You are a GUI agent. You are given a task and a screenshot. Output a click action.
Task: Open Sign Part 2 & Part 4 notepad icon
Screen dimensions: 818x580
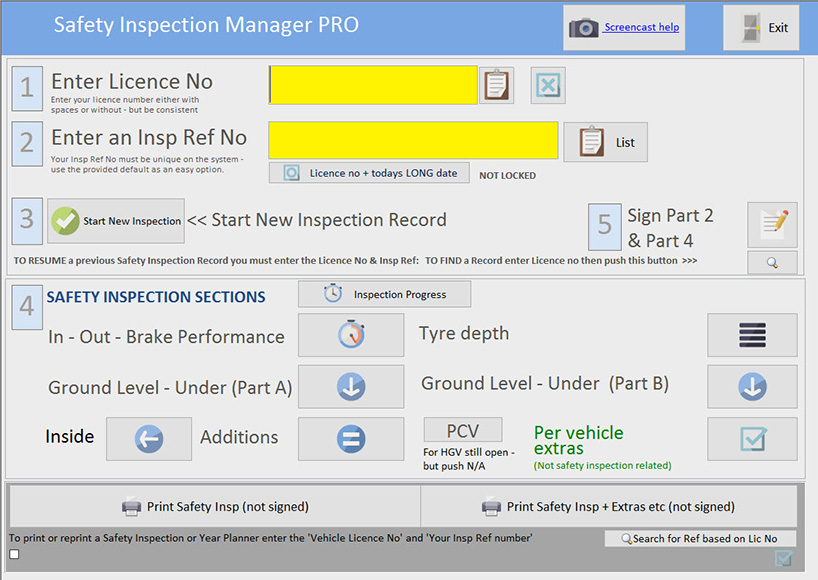772,225
